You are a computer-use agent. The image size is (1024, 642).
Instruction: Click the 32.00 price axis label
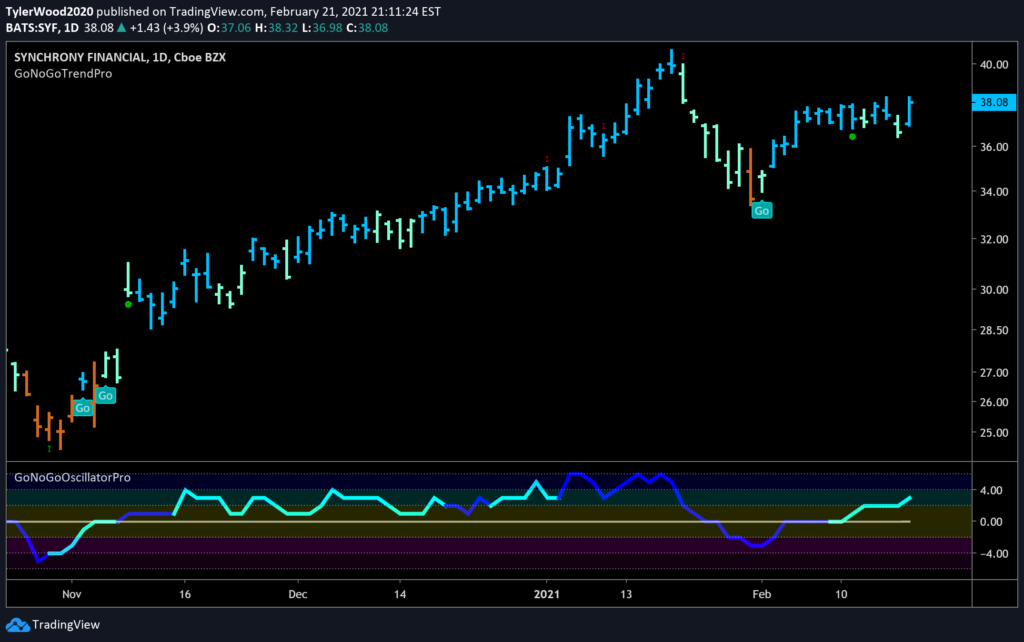993,239
